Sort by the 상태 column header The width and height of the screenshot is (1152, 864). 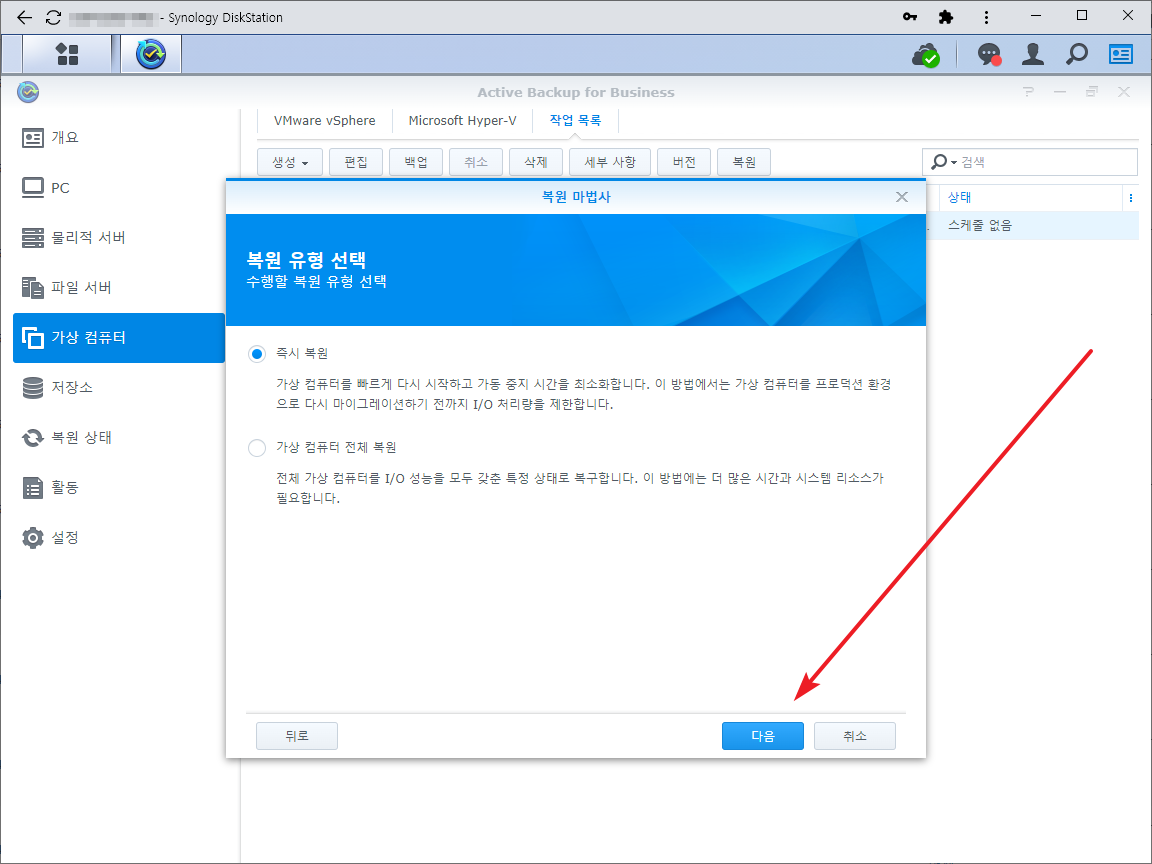point(960,198)
